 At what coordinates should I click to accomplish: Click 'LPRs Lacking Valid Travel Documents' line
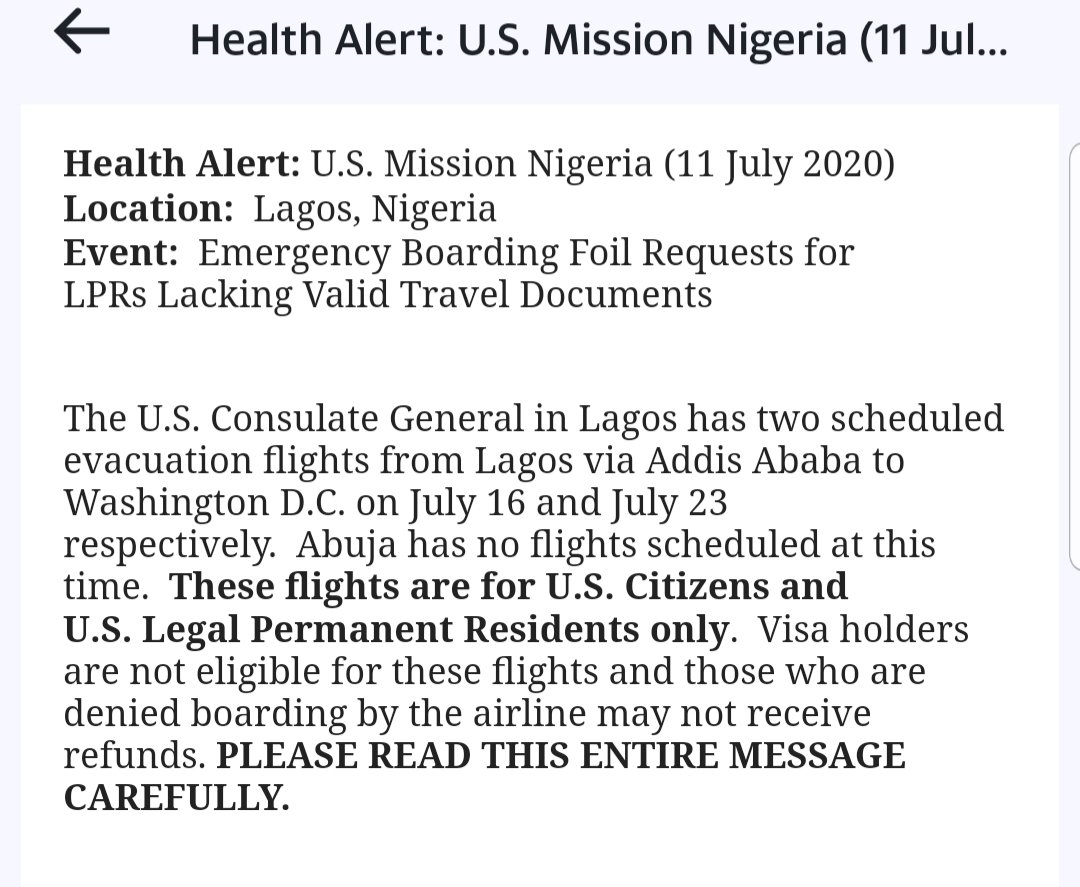click(388, 295)
